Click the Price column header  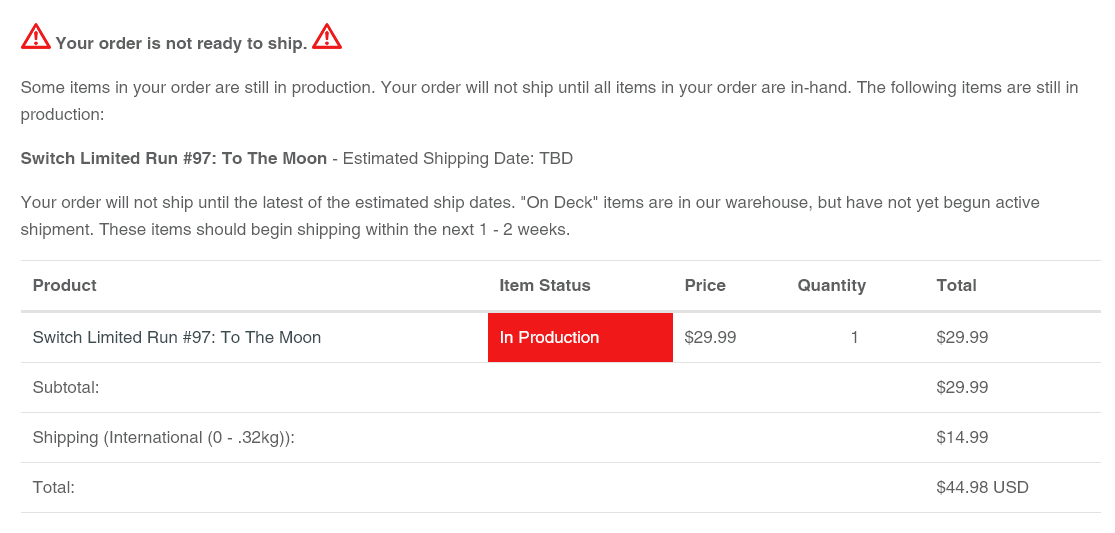point(705,285)
